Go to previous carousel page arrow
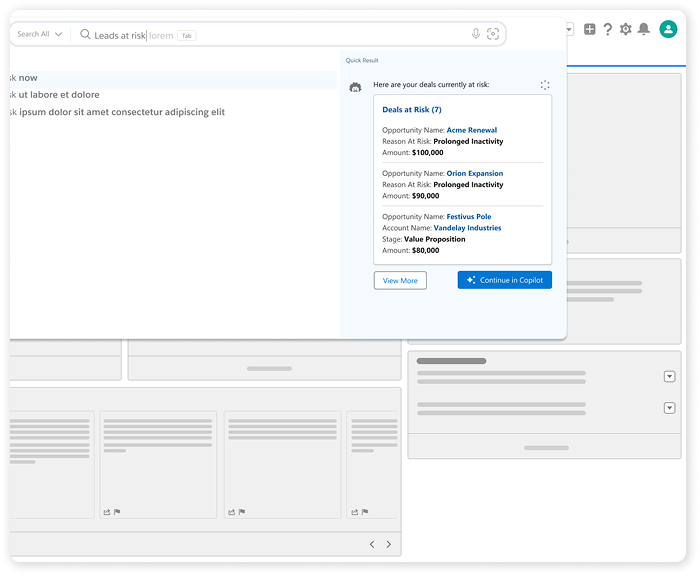 tap(372, 544)
